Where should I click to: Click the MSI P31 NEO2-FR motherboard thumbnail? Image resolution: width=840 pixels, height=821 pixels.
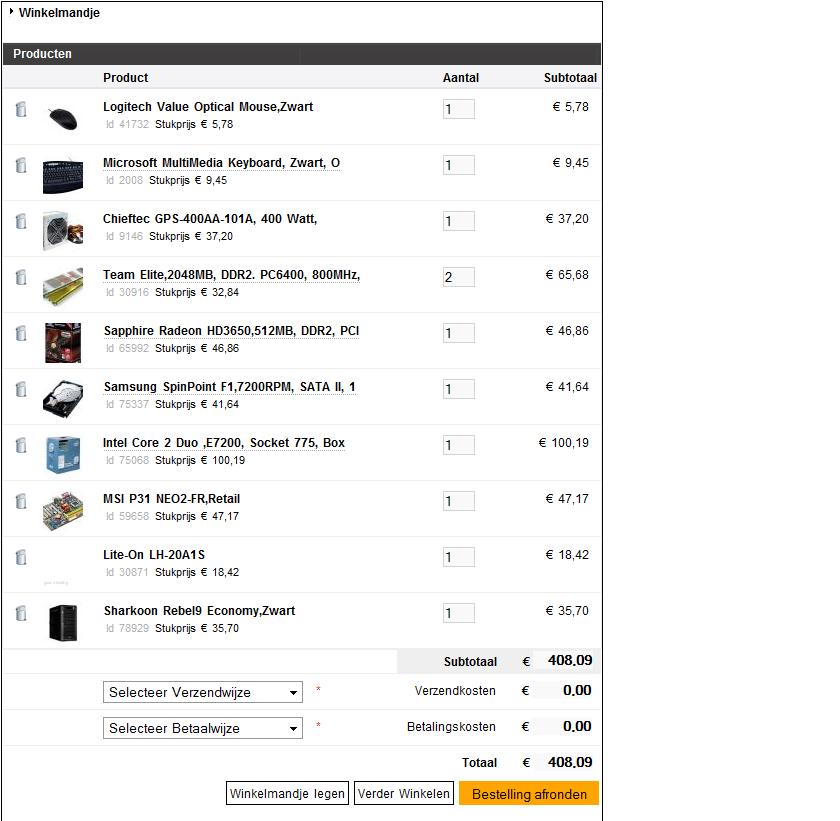[63, 510]
